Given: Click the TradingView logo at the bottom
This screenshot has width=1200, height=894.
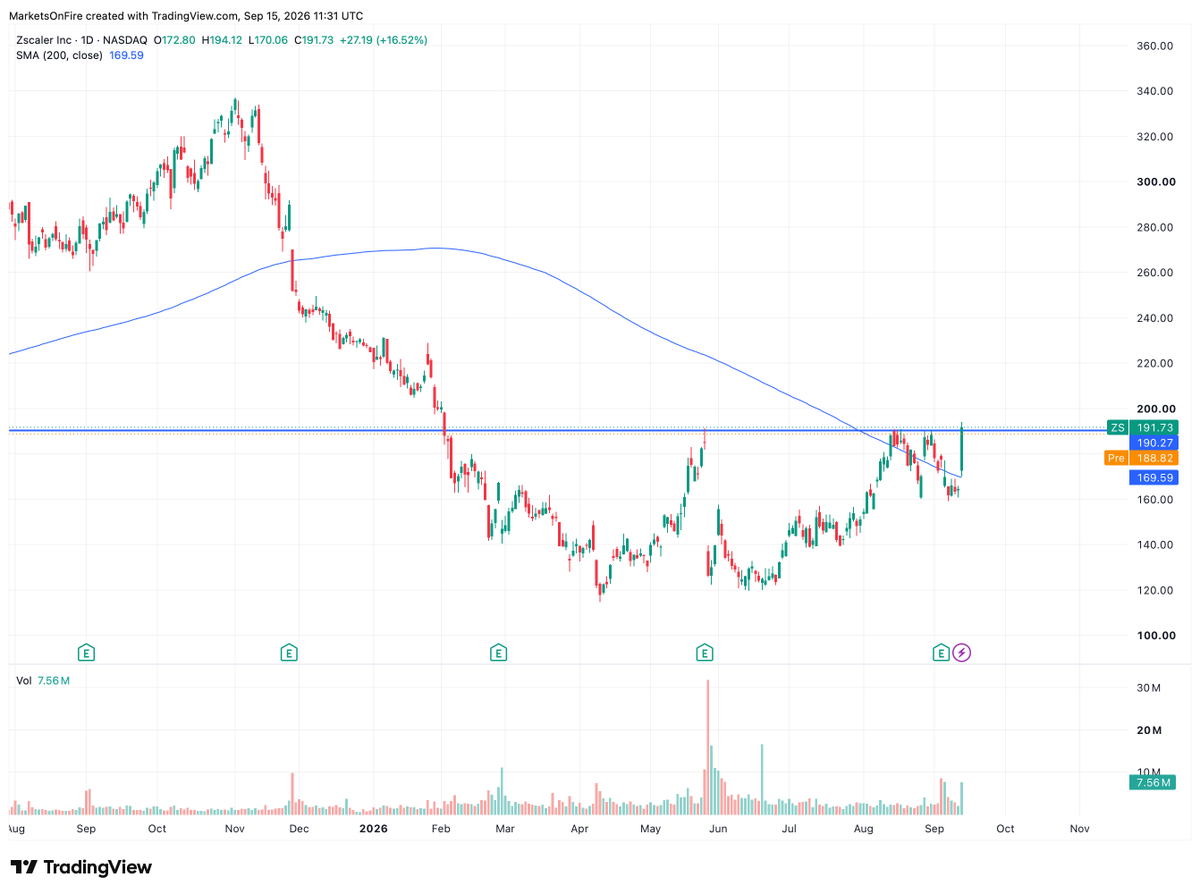Looking at the screenshot, I should 81,867.
